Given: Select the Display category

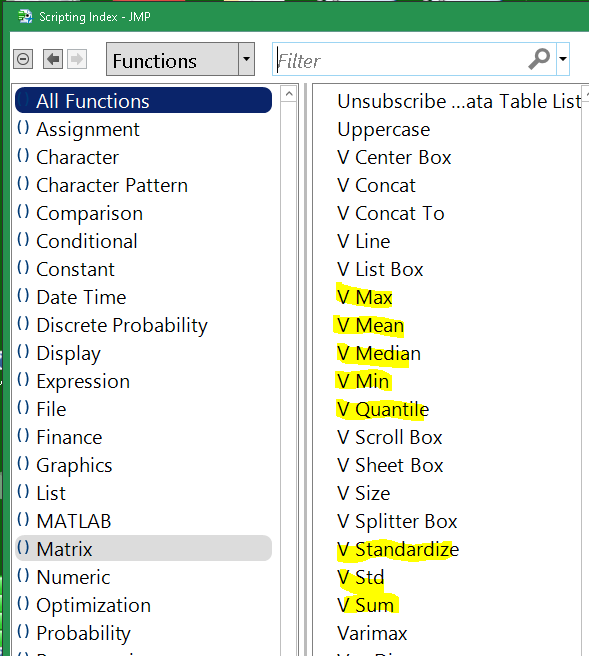Looking at the screenshot, I should tap(69, 354).
